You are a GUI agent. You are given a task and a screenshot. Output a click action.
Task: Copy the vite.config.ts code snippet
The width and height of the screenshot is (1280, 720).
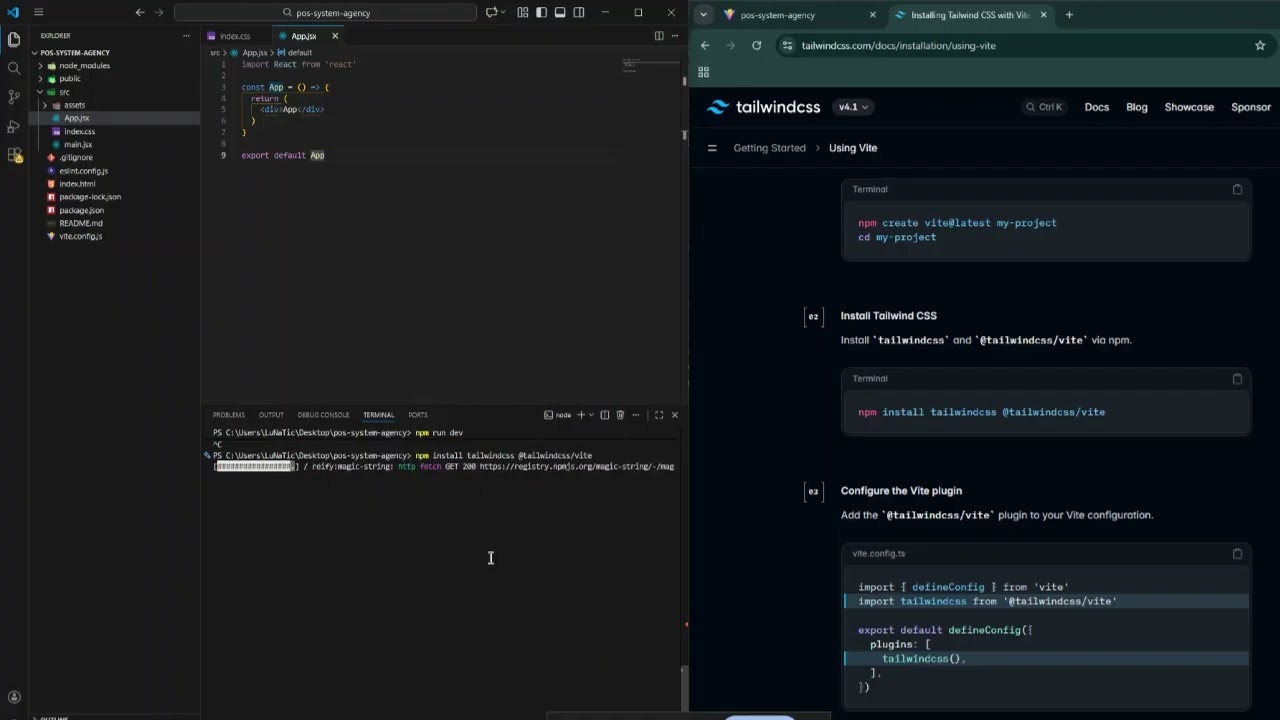1237,553
